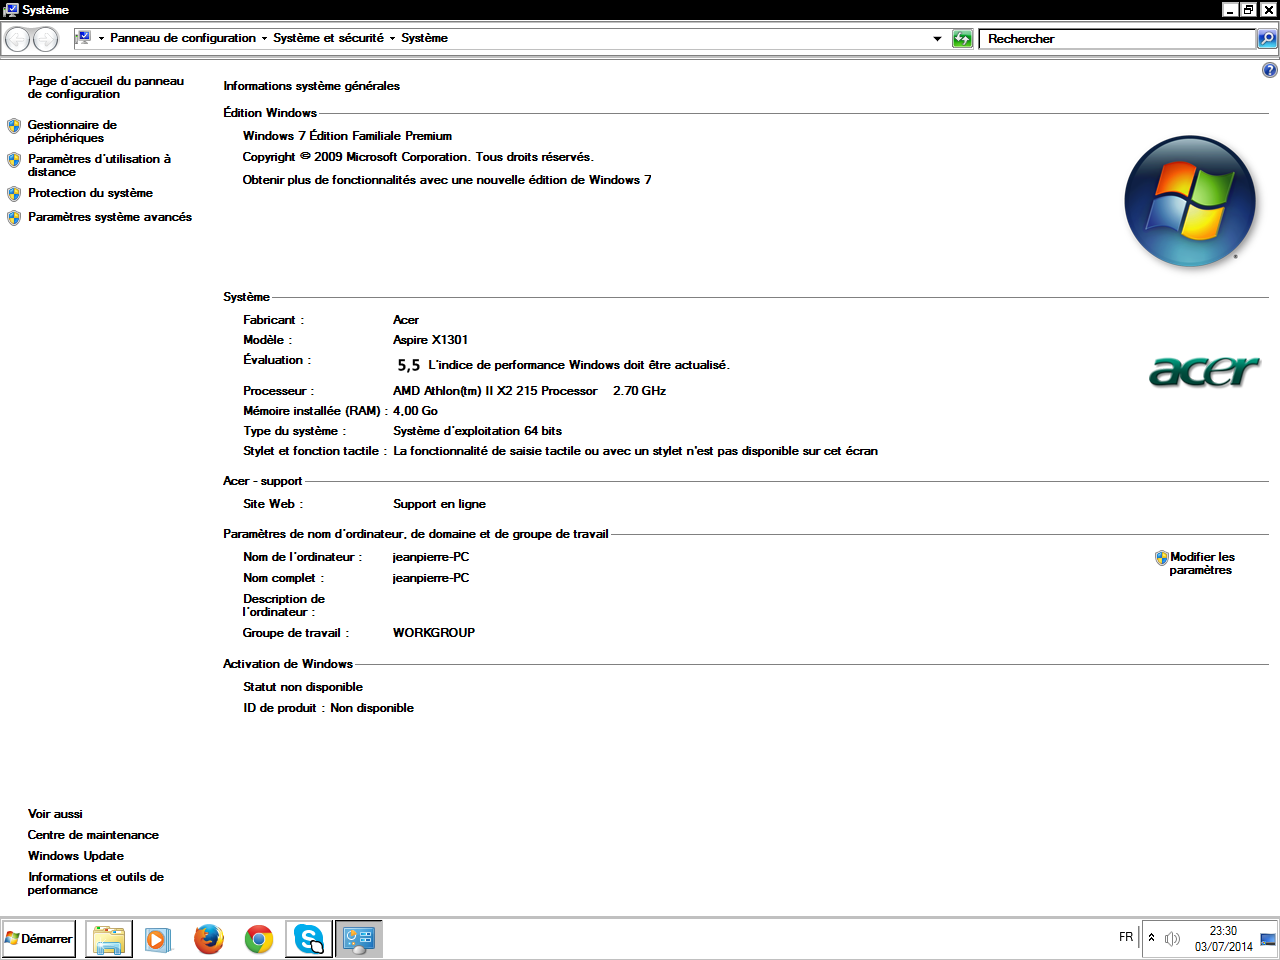Show hidden tray icons arrow
The width and height of the screenshot is (1280, 960).
[1152, 938]
